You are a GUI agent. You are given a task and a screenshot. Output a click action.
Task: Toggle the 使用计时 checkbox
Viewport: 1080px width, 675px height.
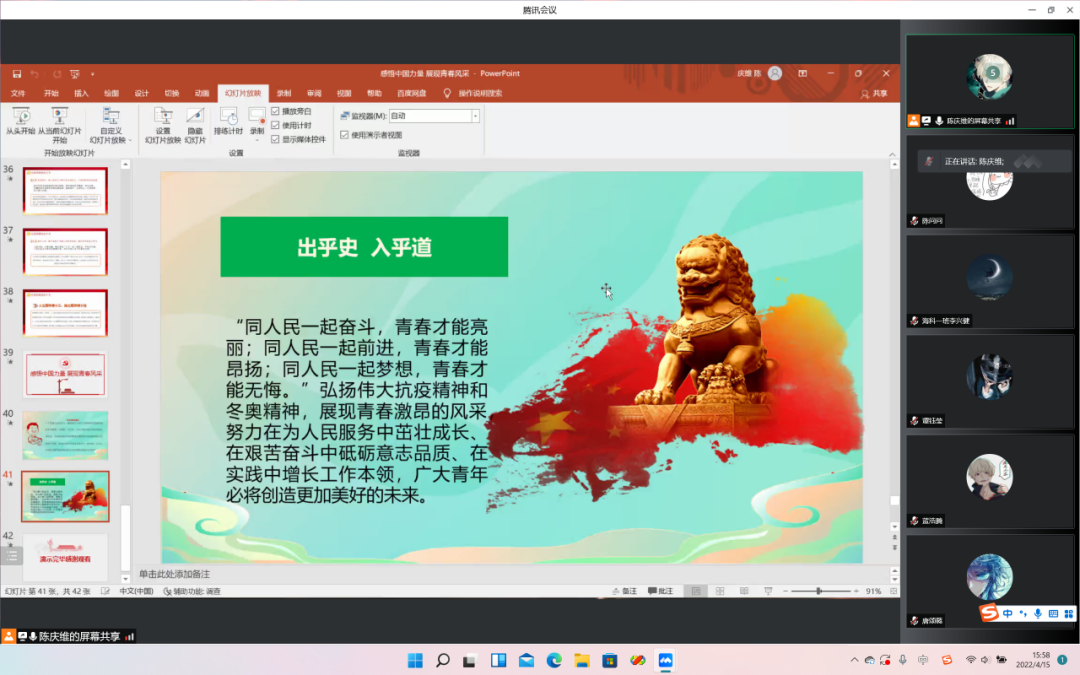pos(275,125)
